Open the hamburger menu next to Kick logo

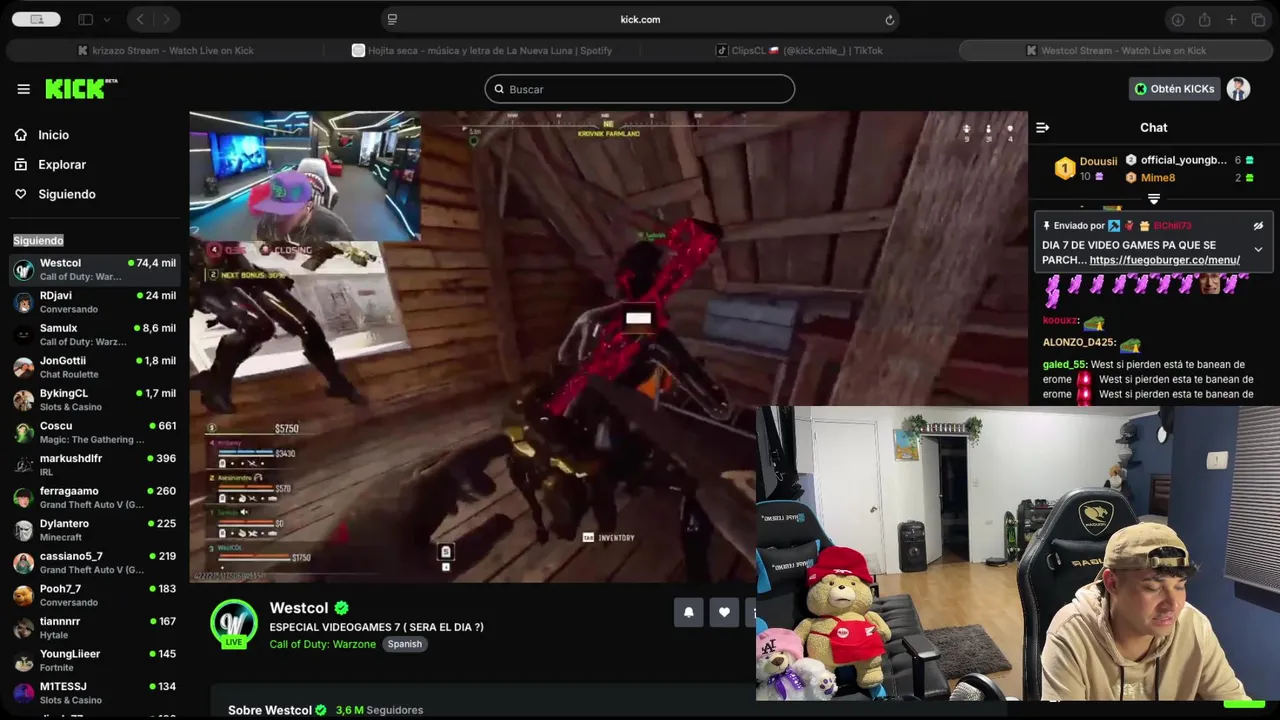(23, 89)
